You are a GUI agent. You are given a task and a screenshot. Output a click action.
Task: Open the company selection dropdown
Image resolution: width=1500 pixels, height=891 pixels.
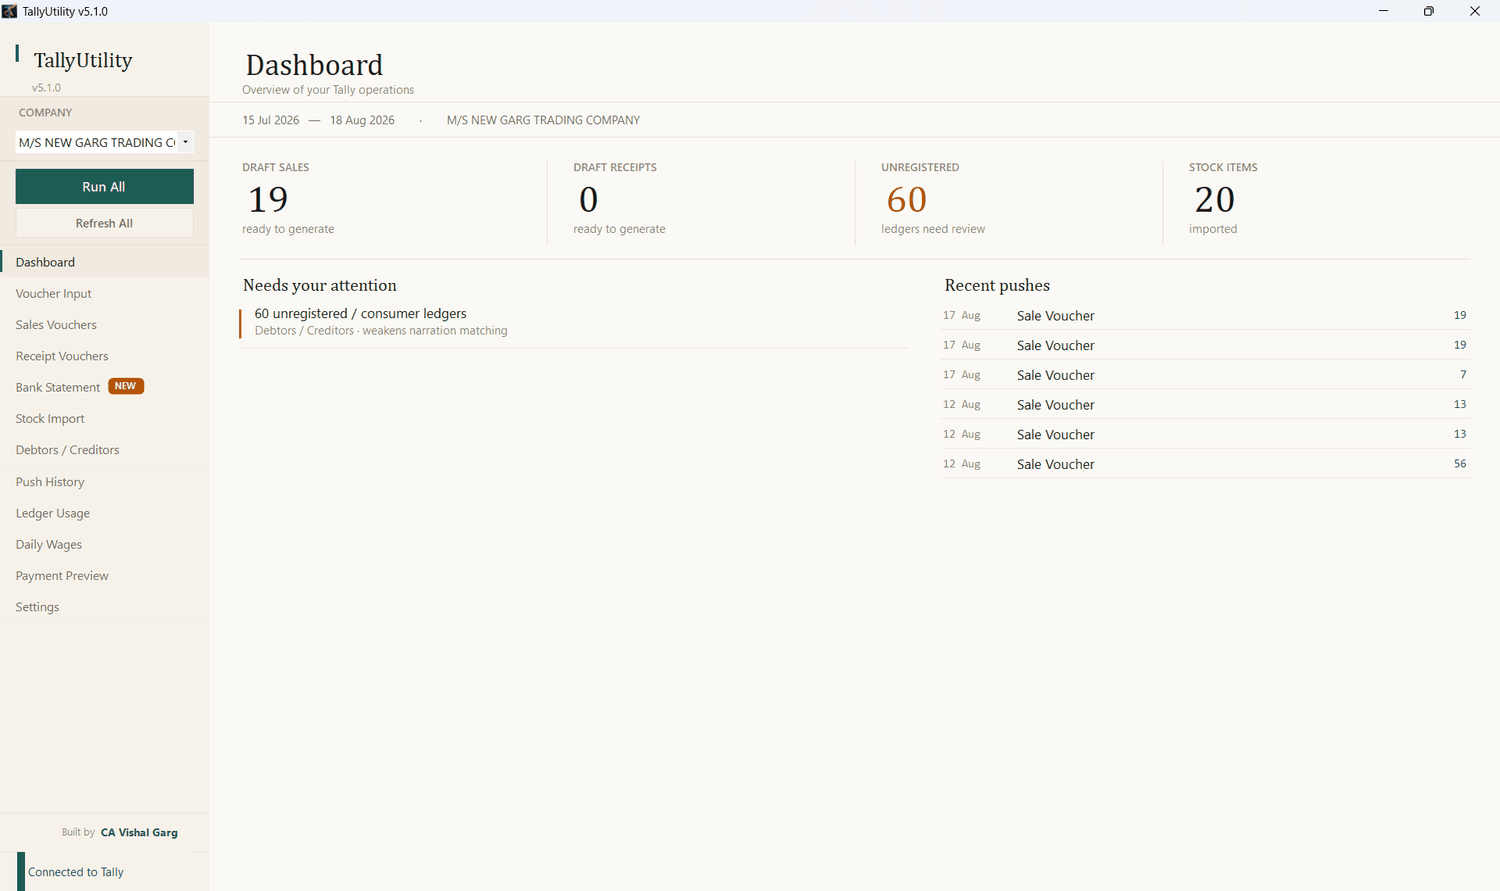[x=104, y=142]
